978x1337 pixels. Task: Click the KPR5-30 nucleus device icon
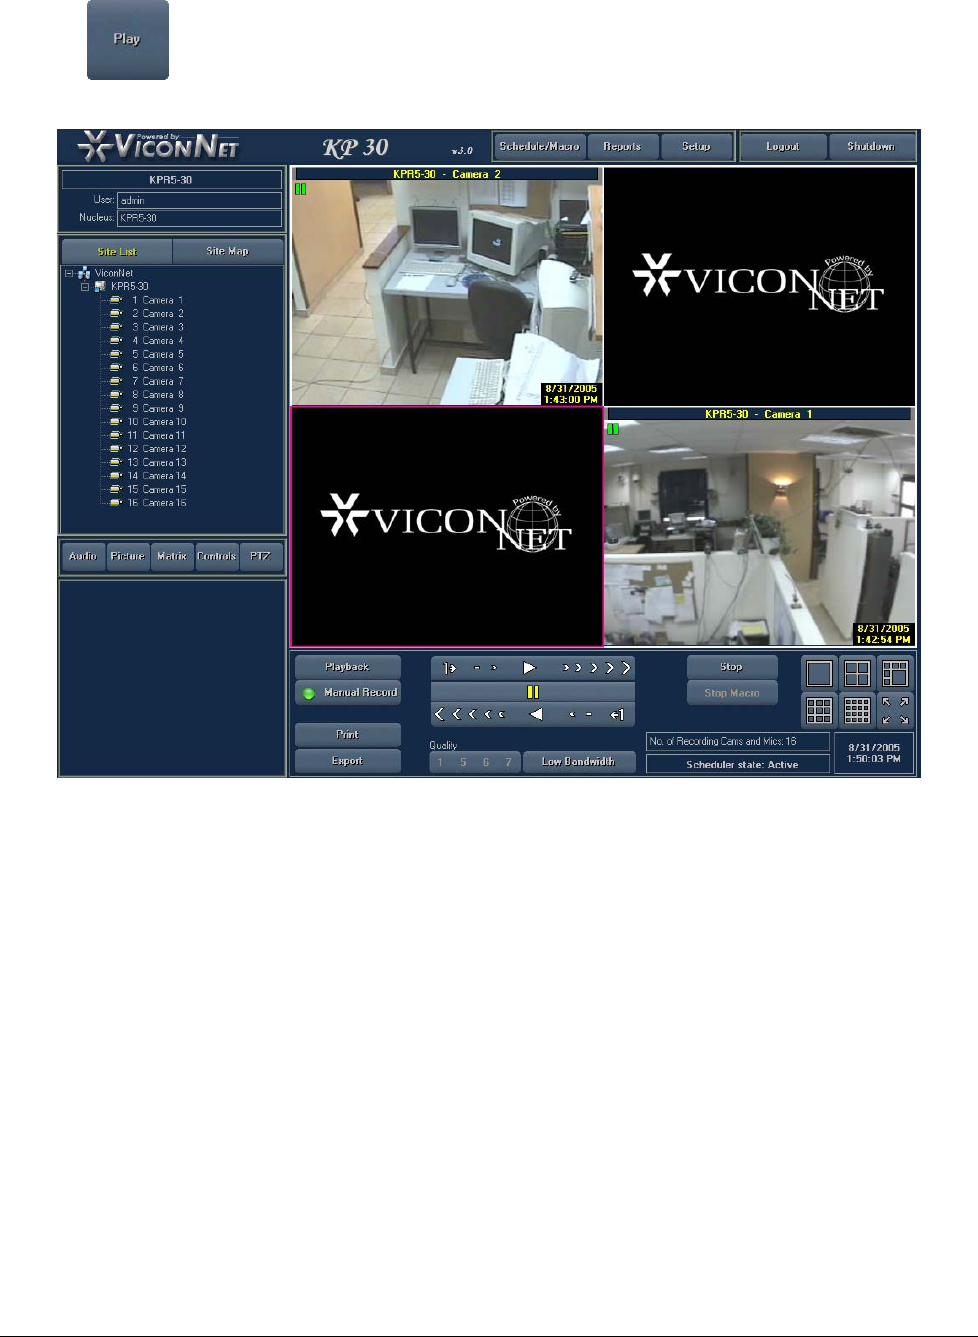point(100,286)
